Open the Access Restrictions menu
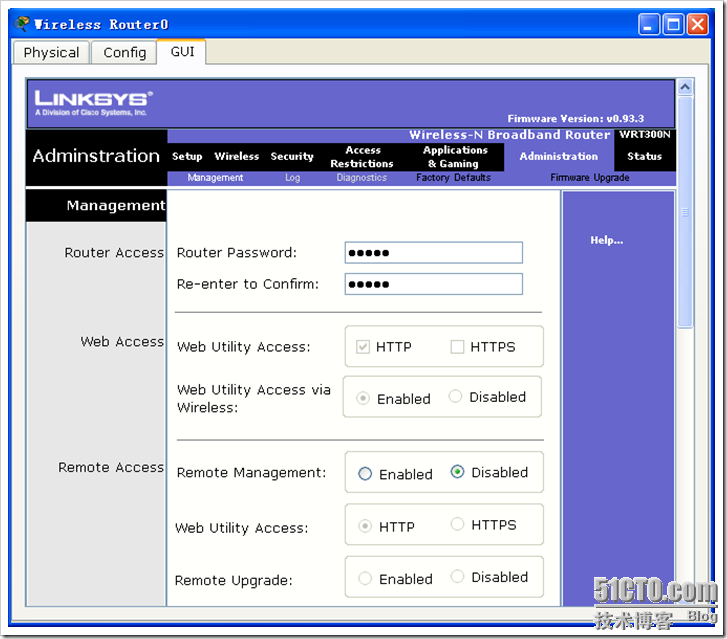The width and height of the screenshot is (727, 639). (362, 157)
